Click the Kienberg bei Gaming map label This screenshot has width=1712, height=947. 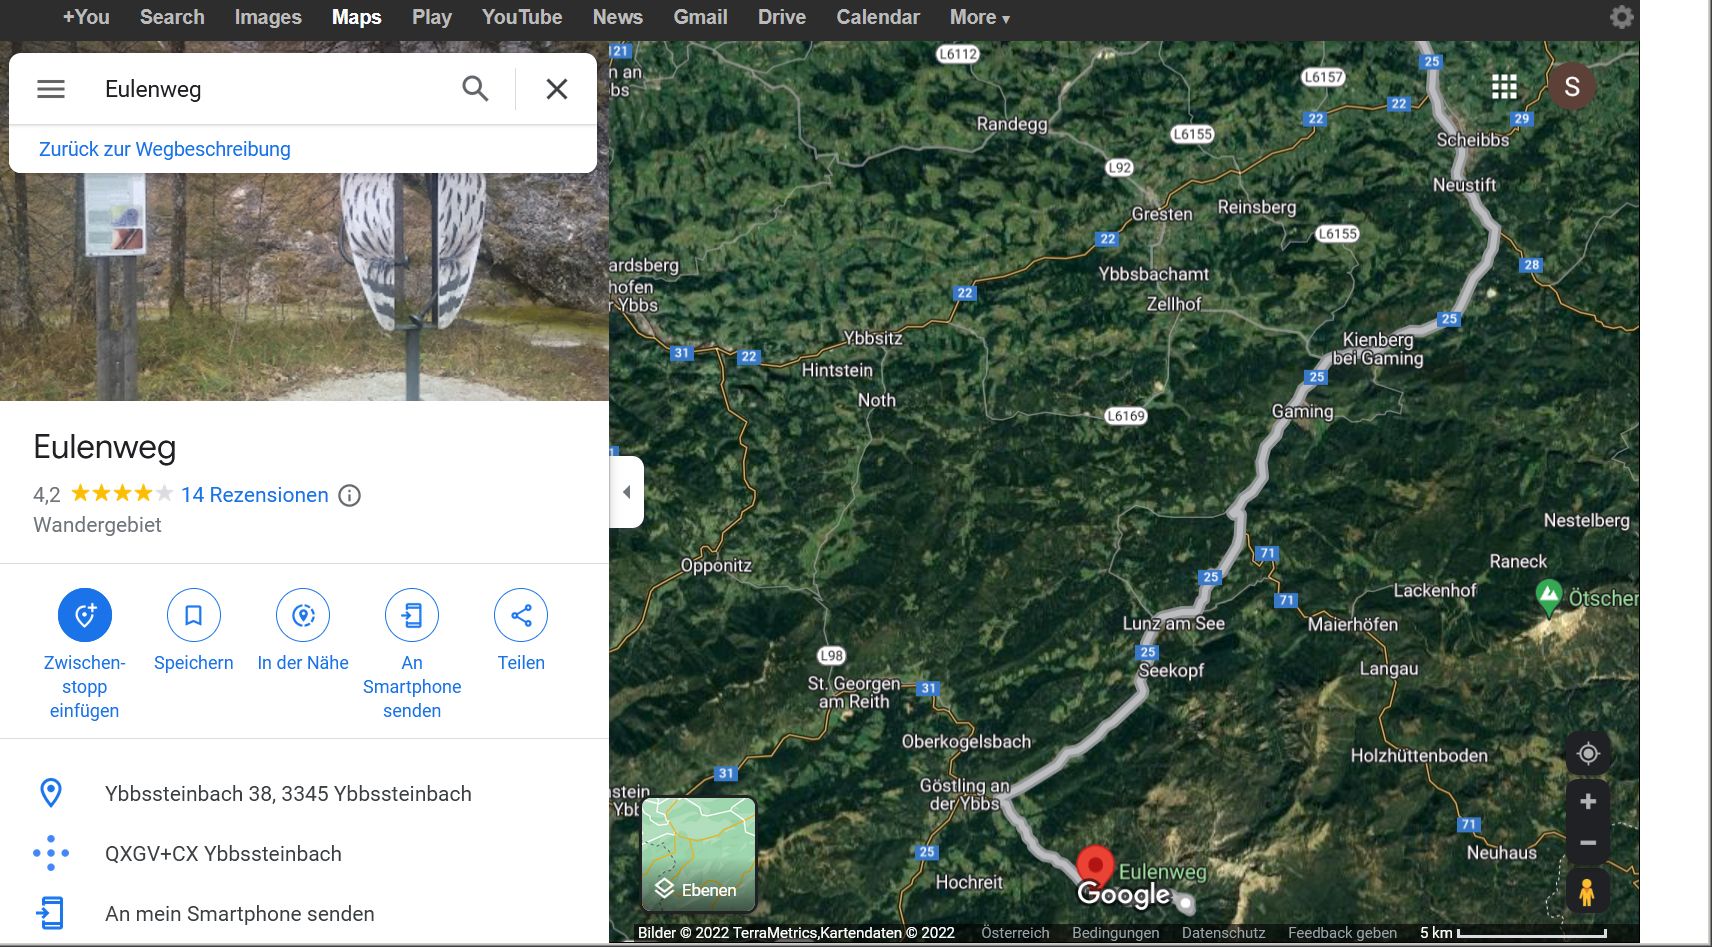click(x=1378, y=349)
